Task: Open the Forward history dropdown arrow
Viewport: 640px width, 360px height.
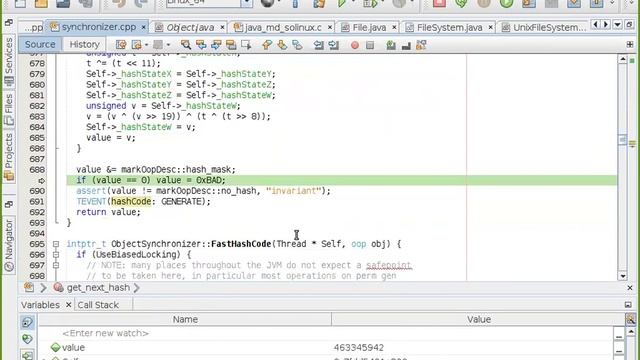Action: (168, 45)
